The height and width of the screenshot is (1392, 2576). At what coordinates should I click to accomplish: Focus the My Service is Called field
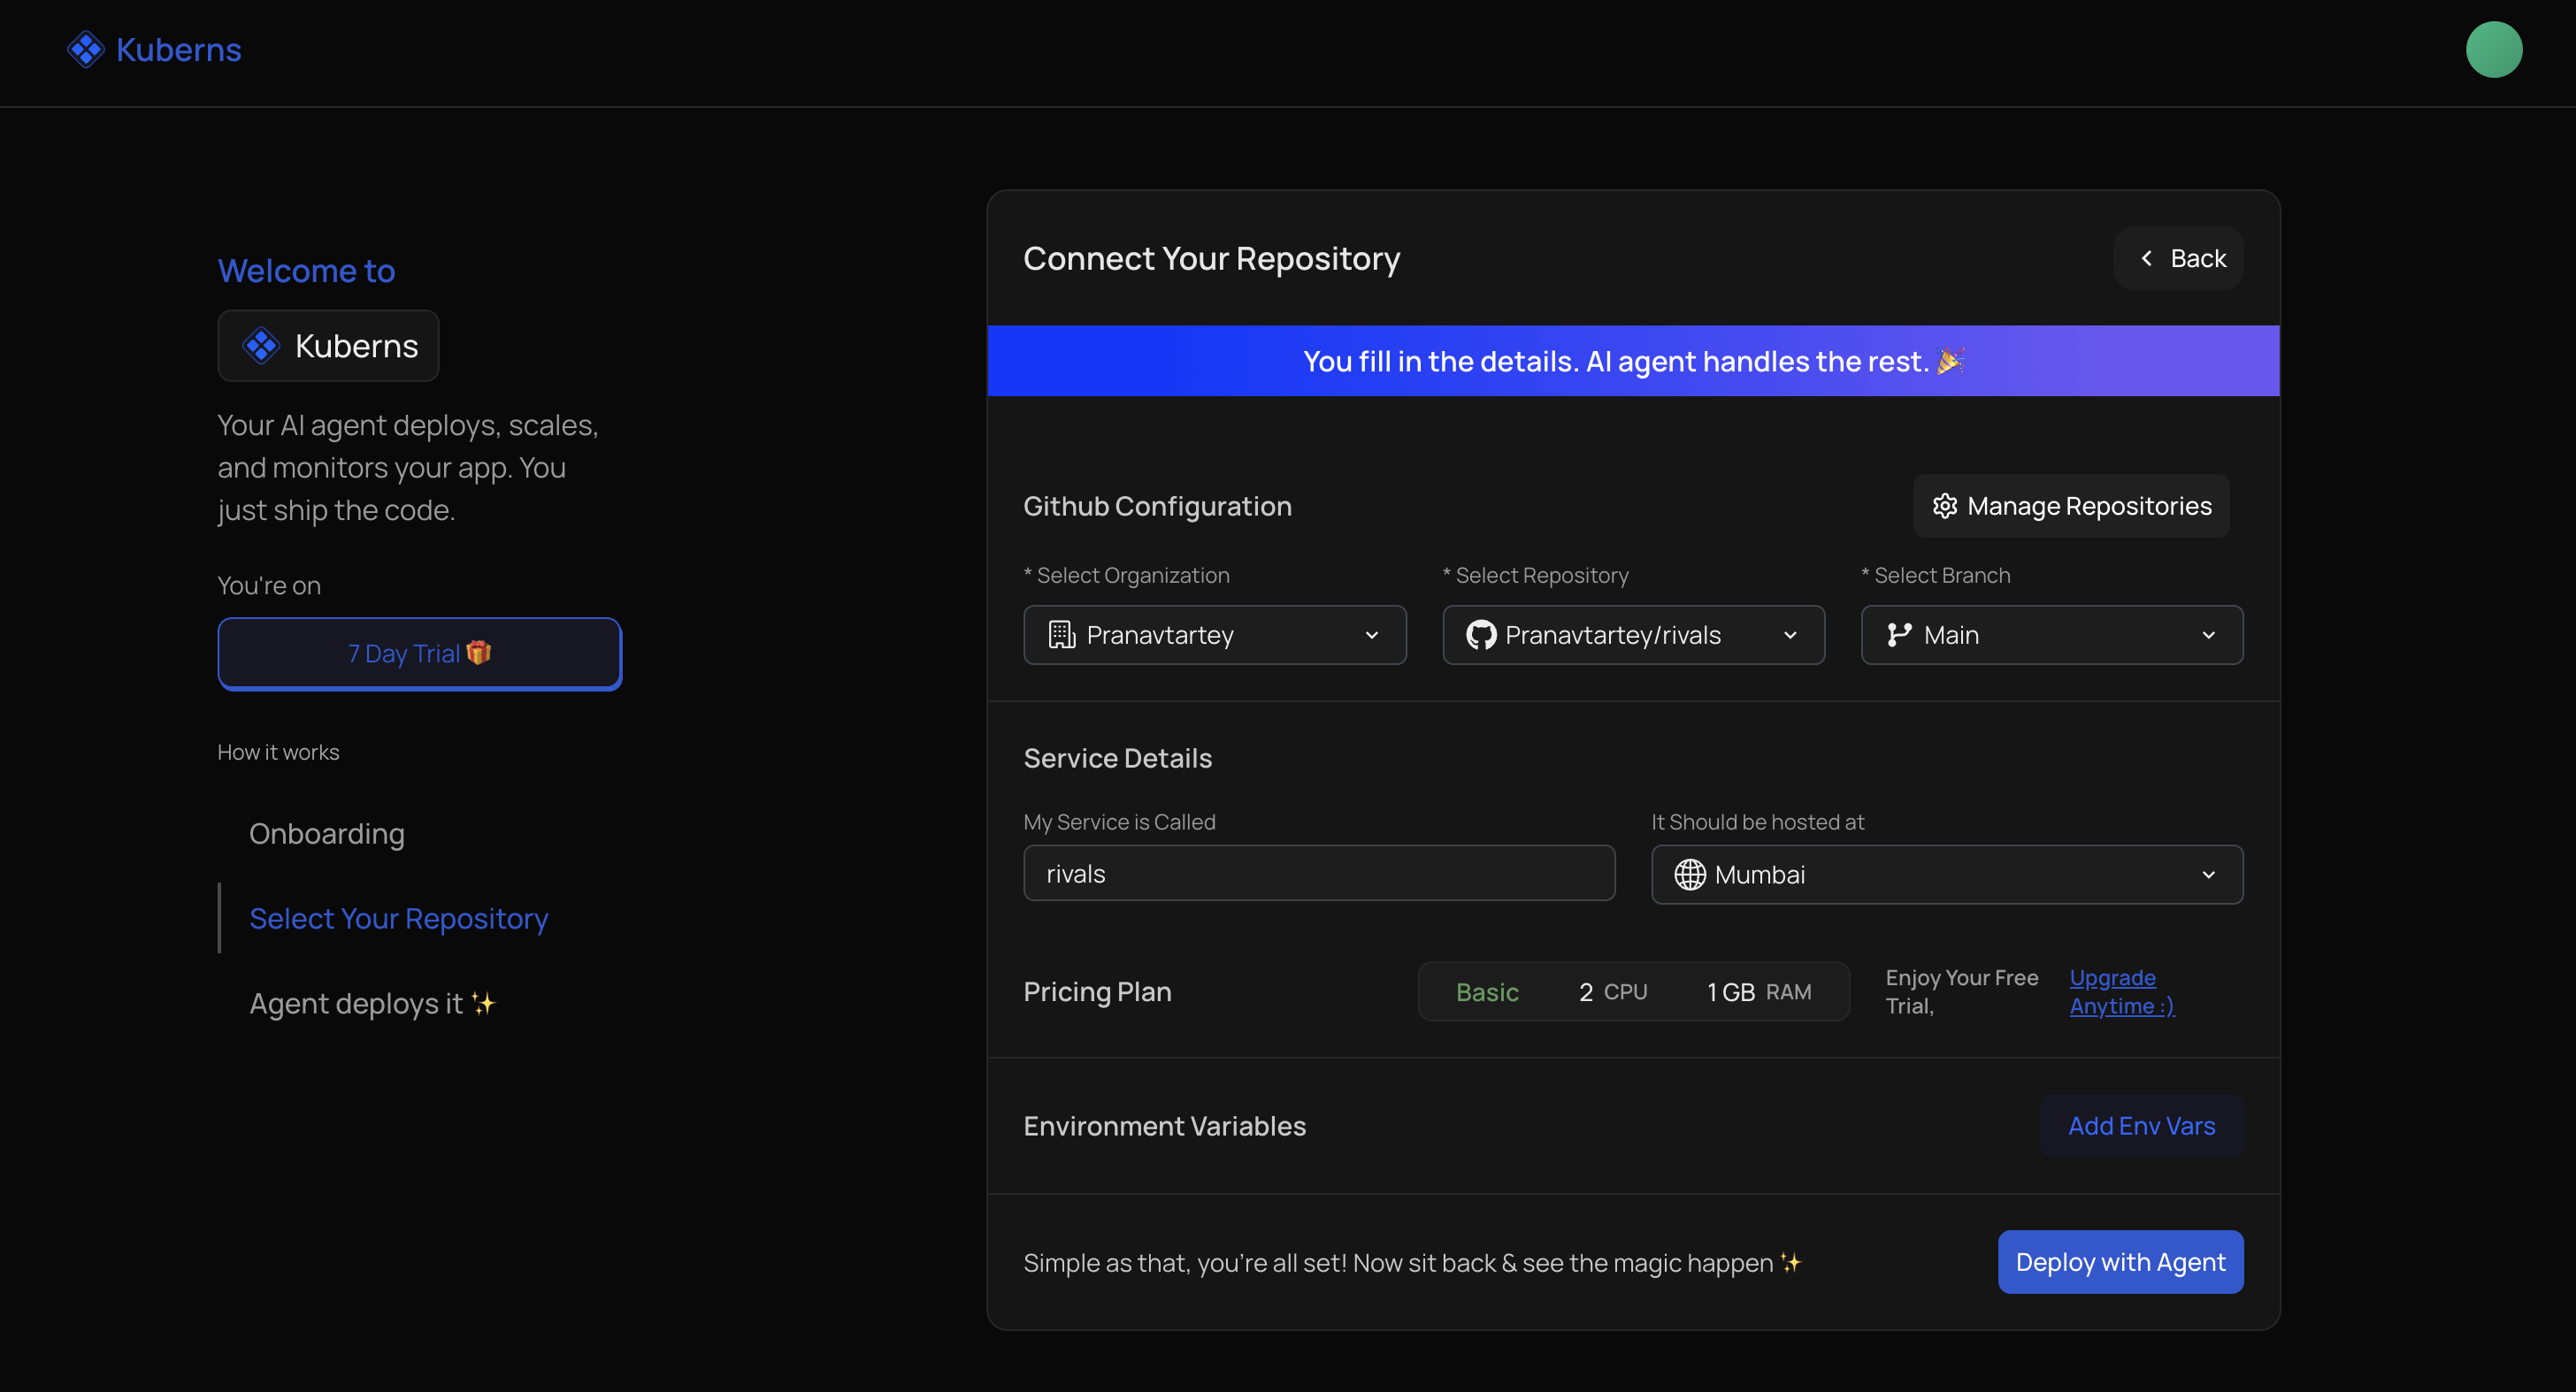pyautogui.click(x=1318, y=874)
